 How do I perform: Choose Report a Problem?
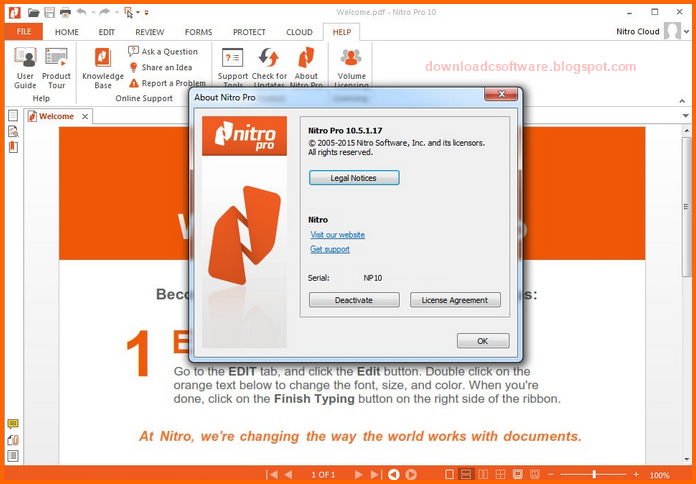pyautogui.click(x=167, y=83)
